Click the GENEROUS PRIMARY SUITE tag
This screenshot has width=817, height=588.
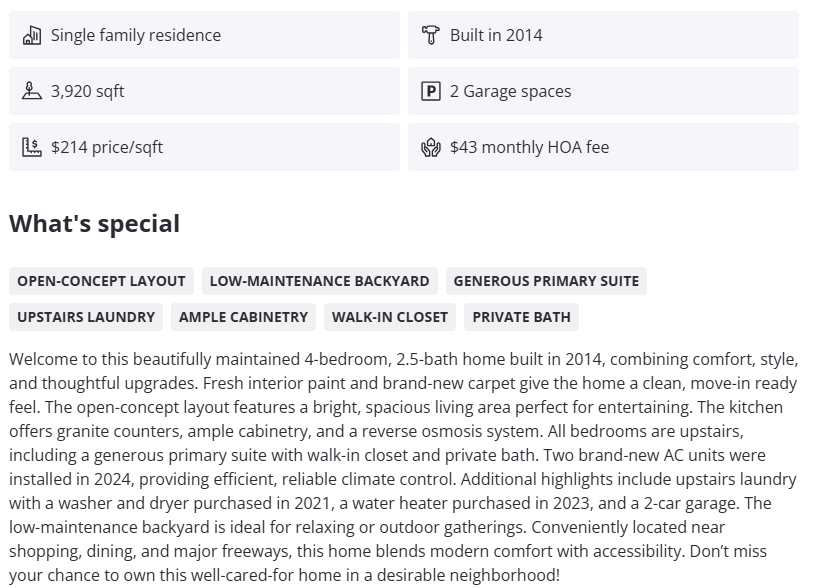coord(546,281)
